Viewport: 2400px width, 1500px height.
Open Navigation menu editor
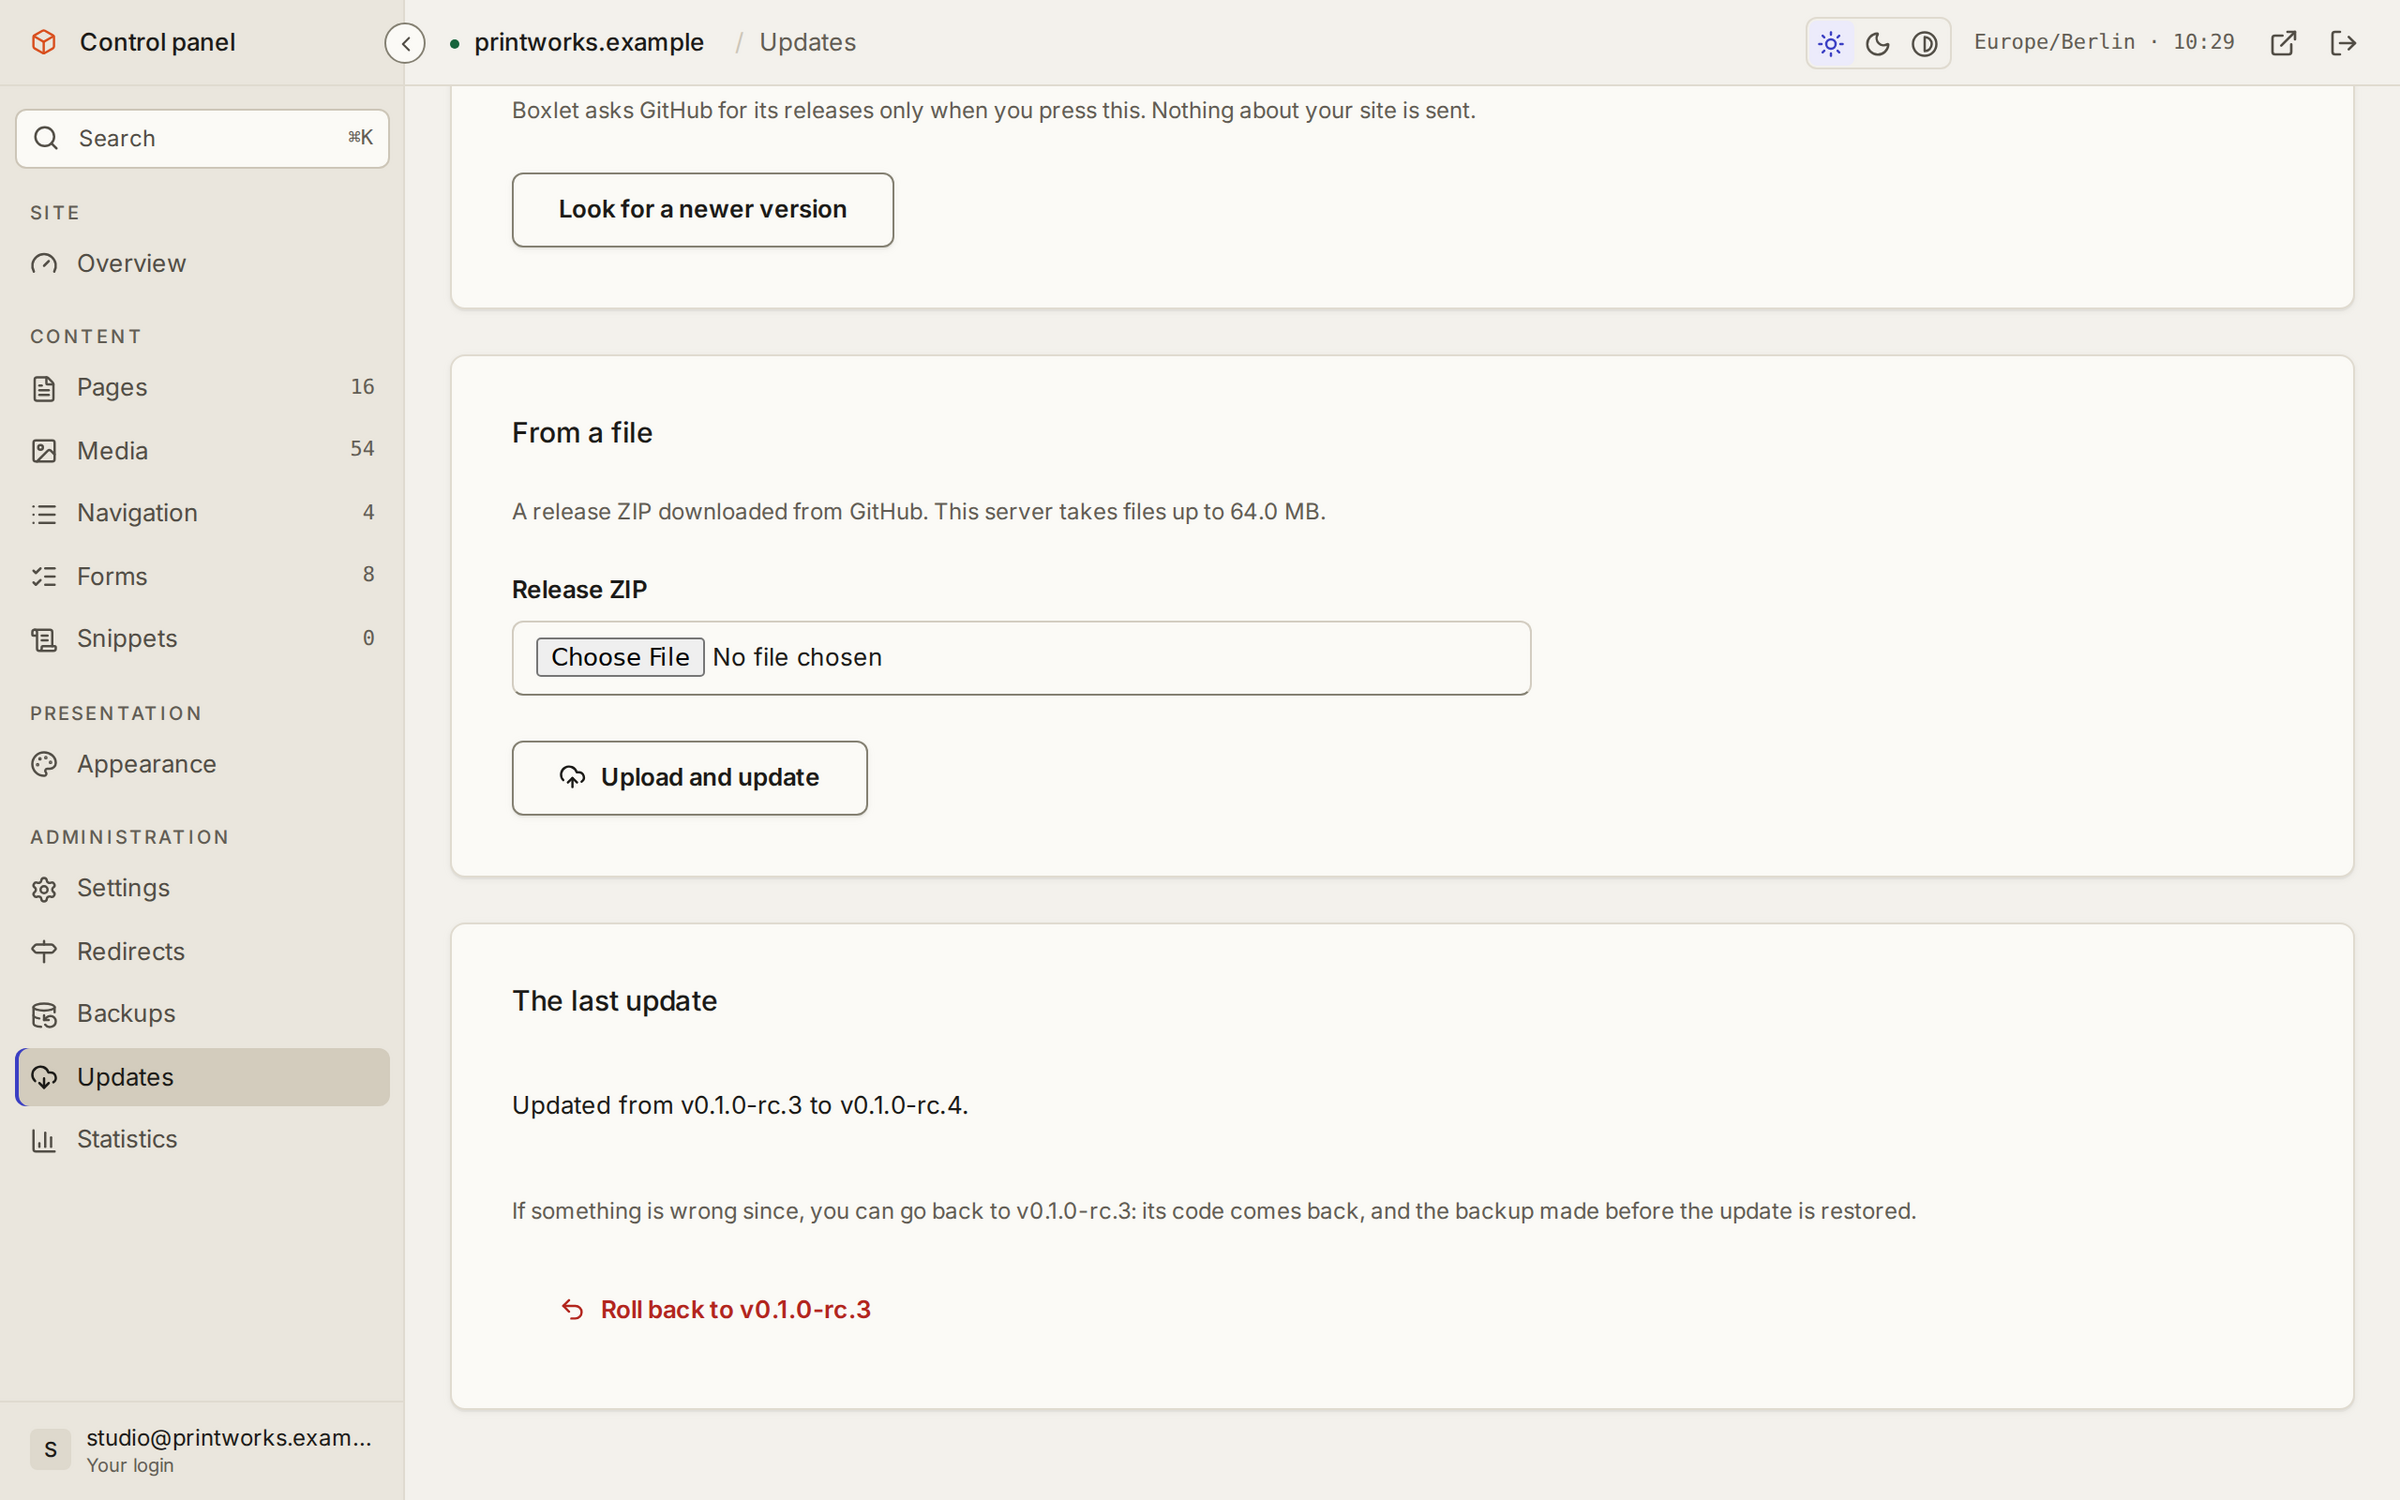(203, 513)
